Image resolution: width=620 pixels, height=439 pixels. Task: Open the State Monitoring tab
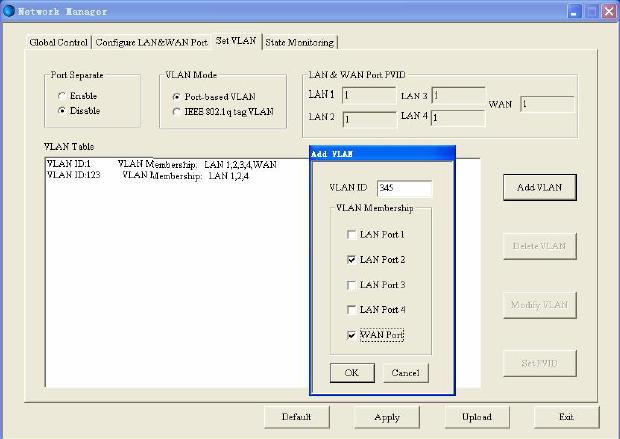click(299, 42)
